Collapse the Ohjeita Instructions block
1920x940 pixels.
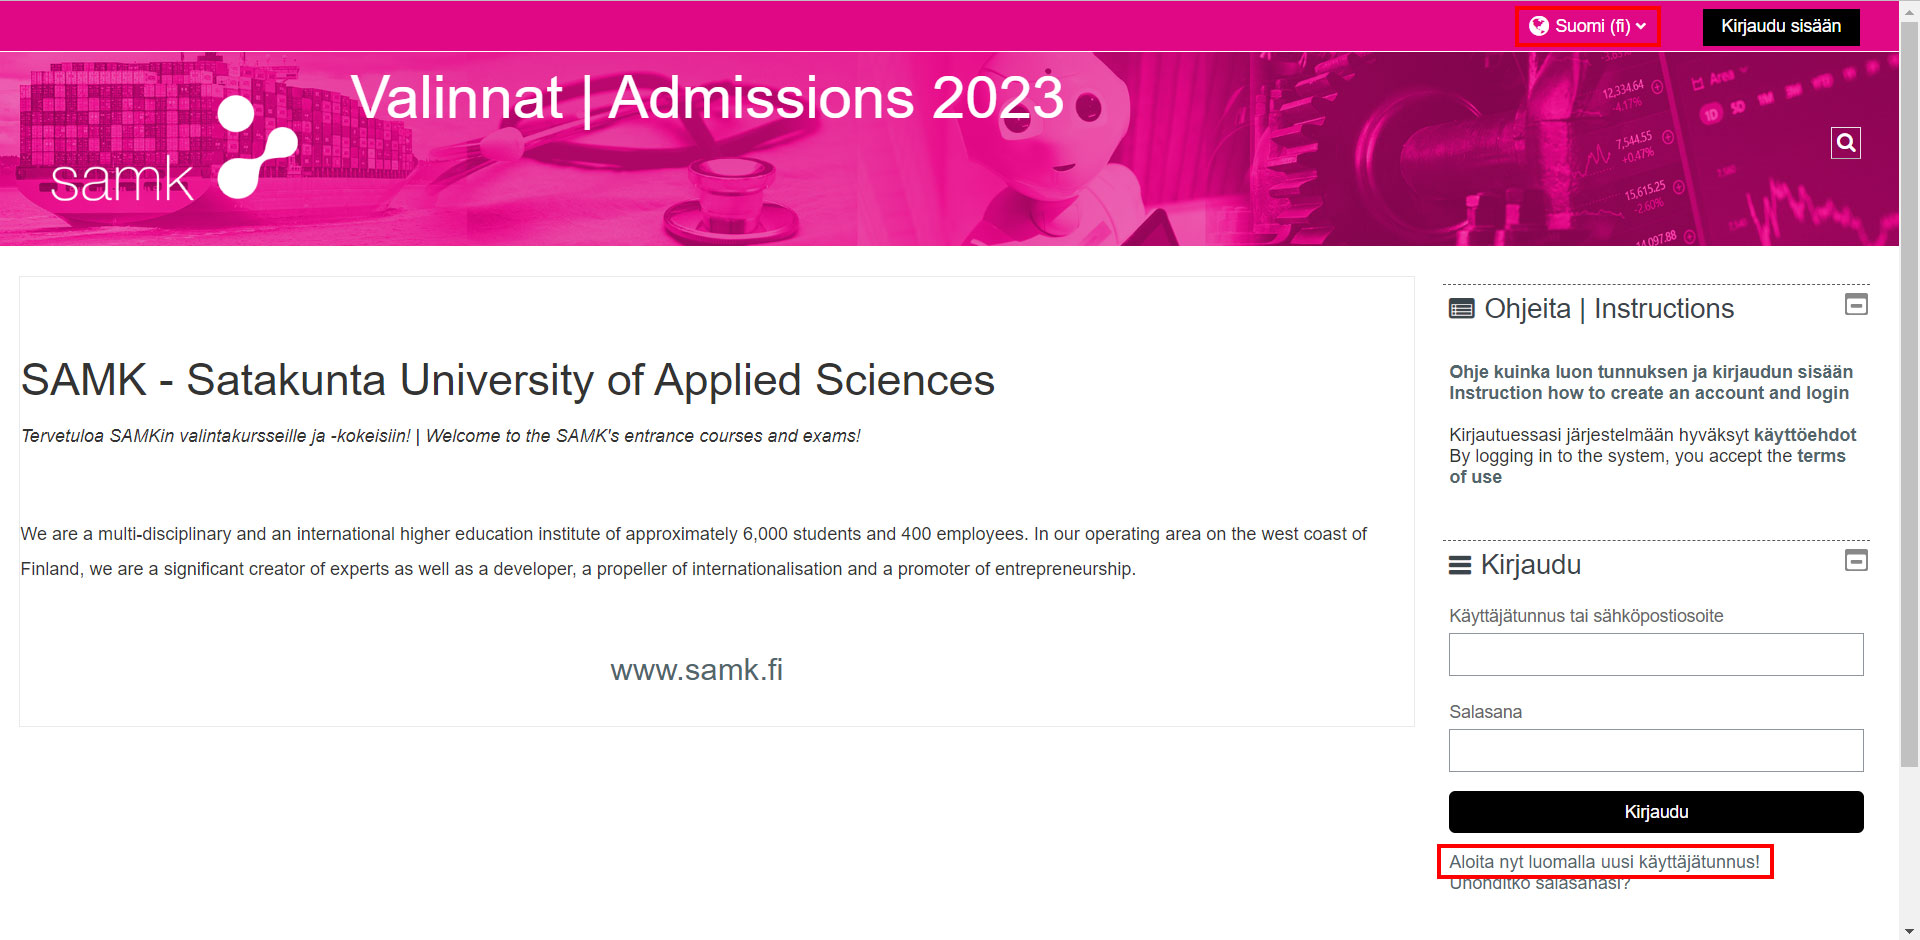coord(1856,305)
